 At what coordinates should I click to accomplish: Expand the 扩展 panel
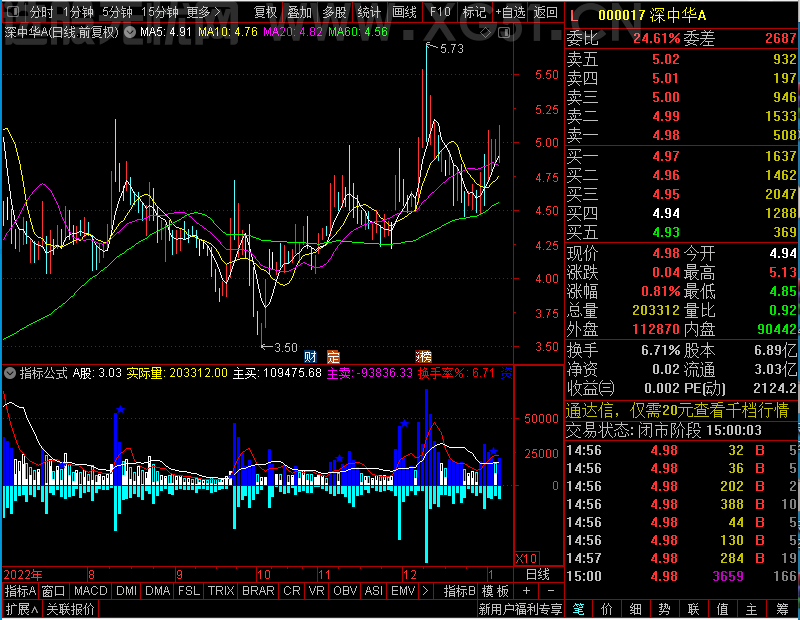(x=21, y=609)
